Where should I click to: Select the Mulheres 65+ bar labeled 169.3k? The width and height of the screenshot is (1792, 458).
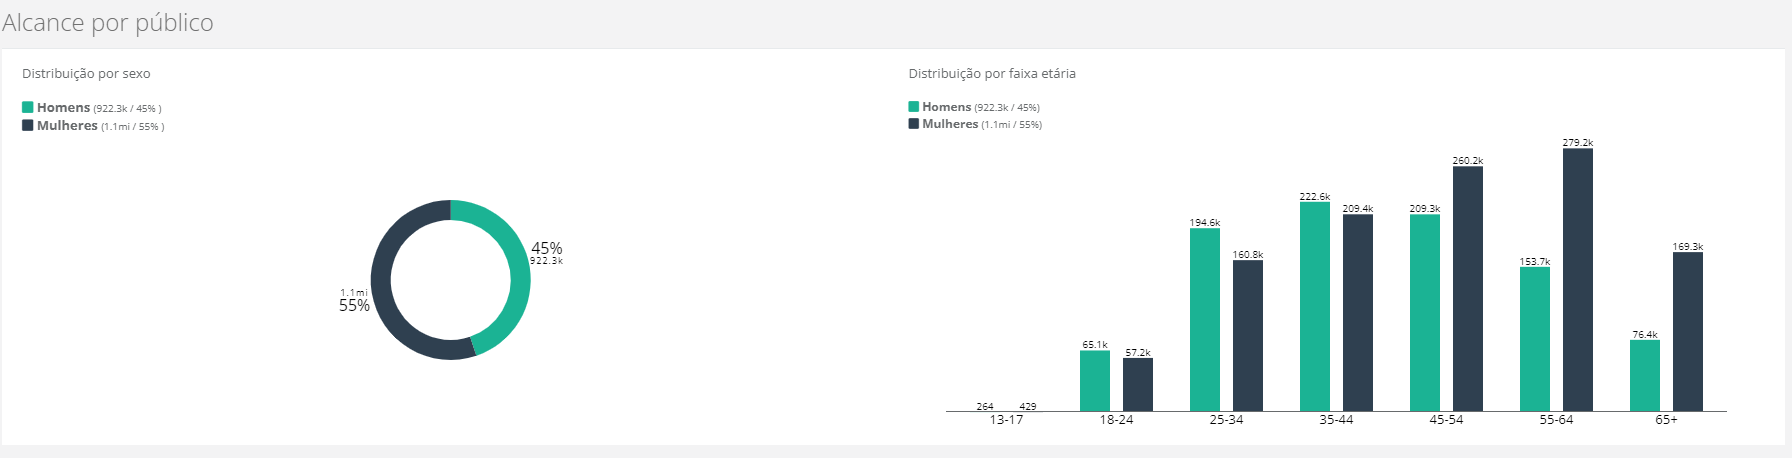click(1688, 332)
